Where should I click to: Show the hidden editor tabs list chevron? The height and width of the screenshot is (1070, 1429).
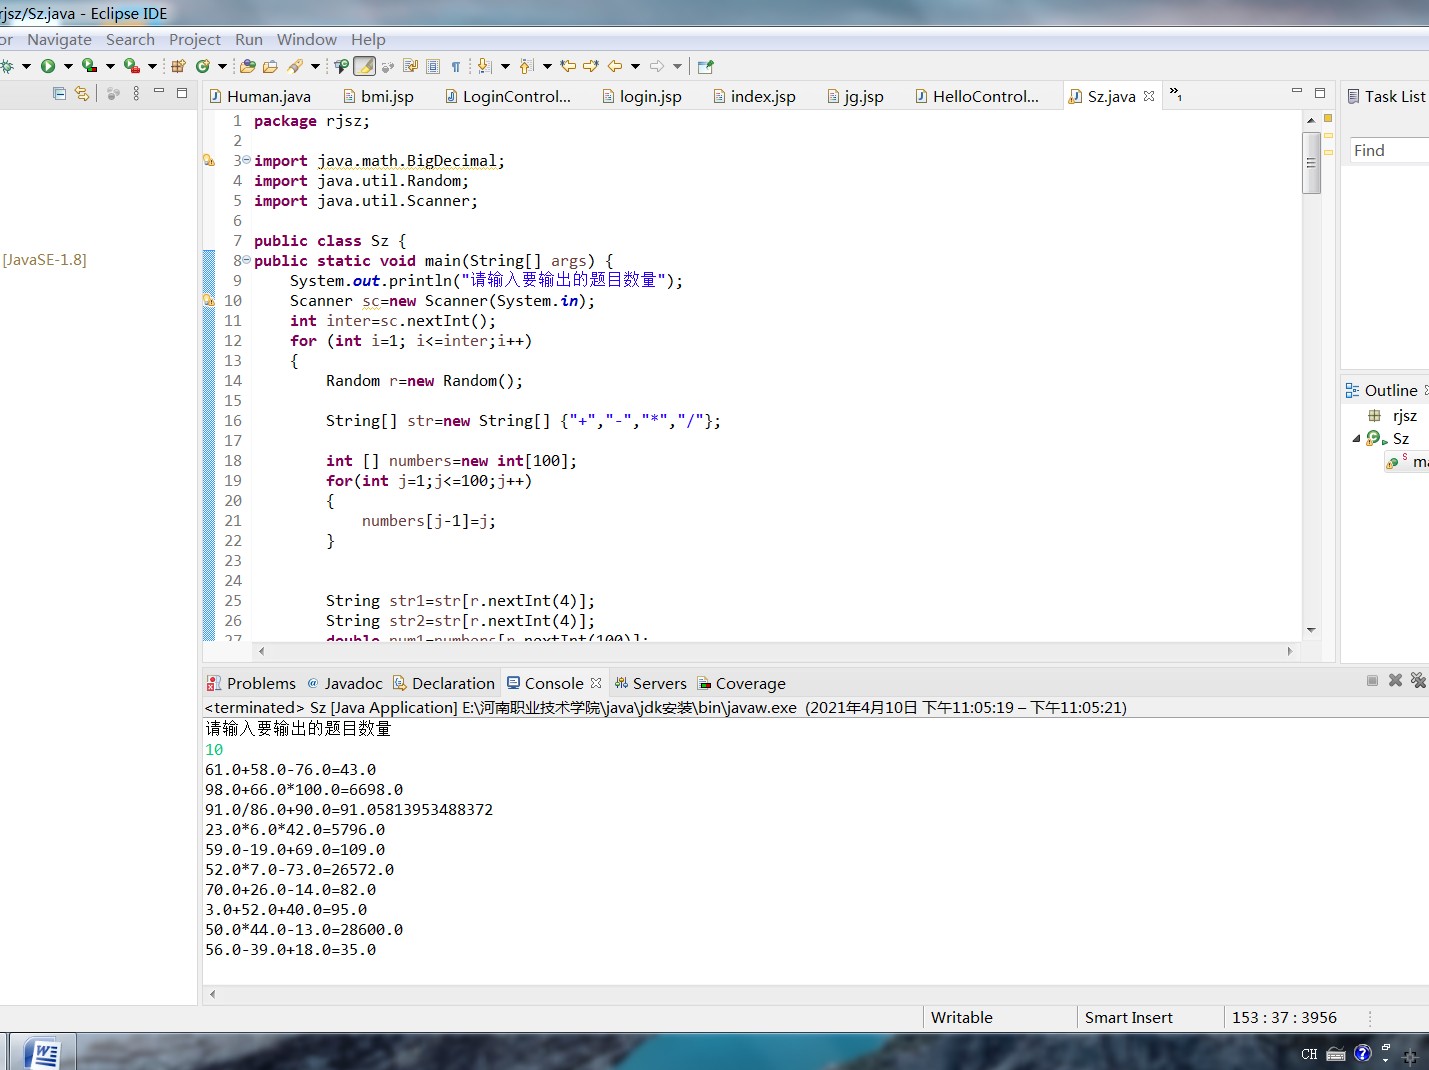(x=1176, y=95)
